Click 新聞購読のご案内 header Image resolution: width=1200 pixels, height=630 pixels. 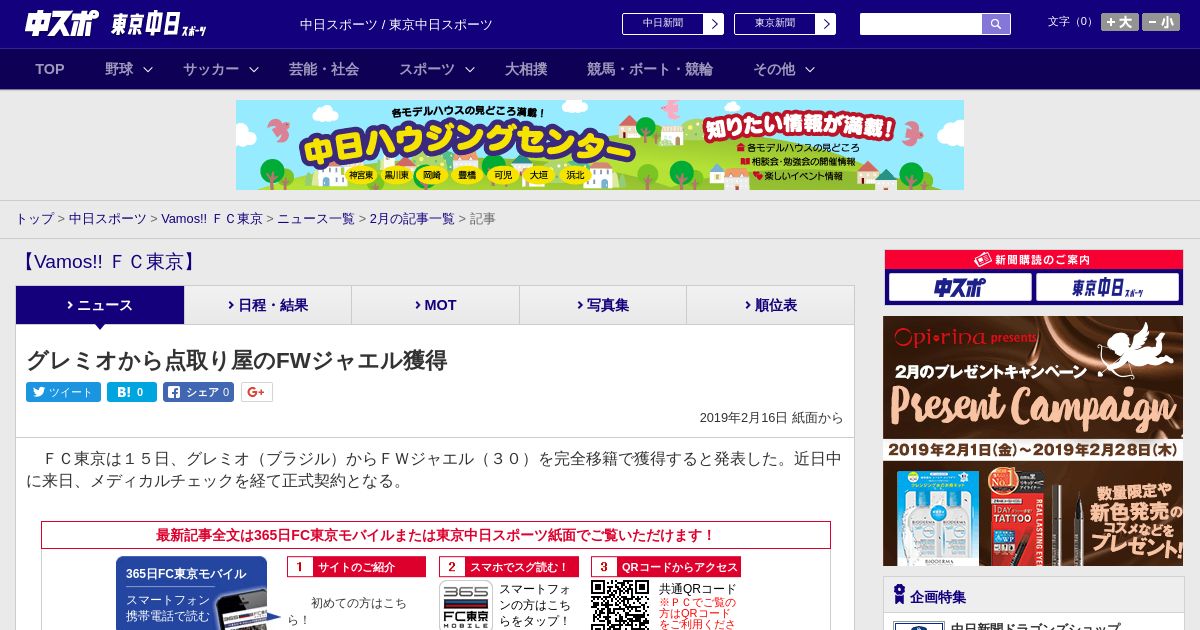point(1033,260)
